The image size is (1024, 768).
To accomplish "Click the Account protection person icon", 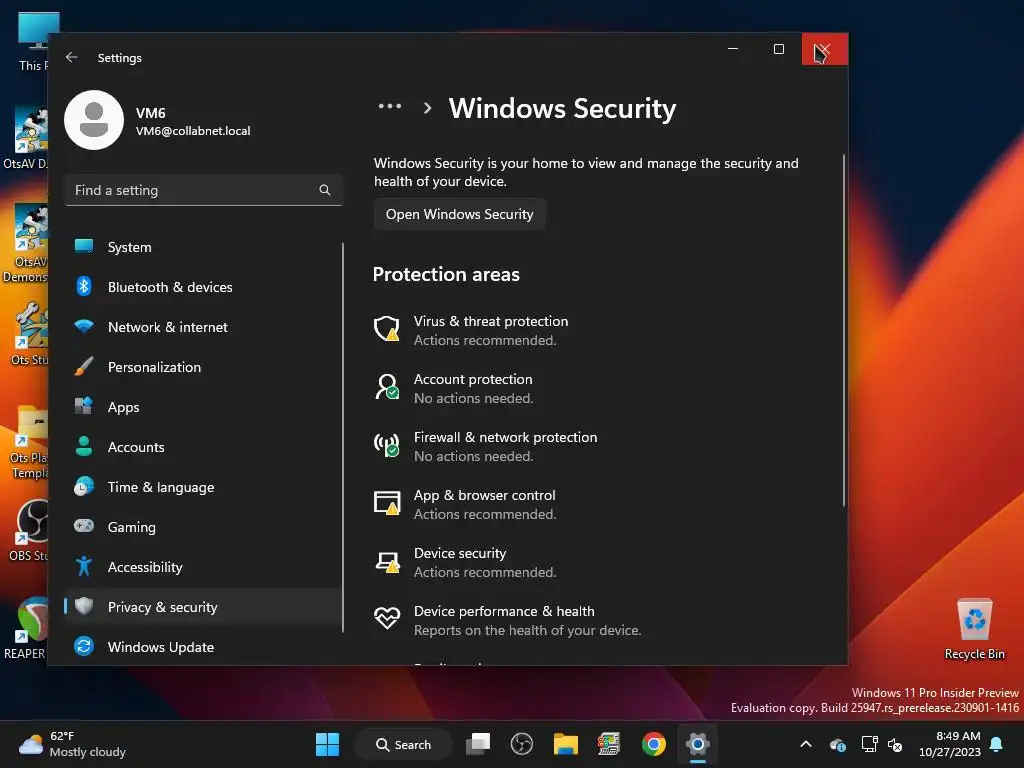I will tap(387, 387).
